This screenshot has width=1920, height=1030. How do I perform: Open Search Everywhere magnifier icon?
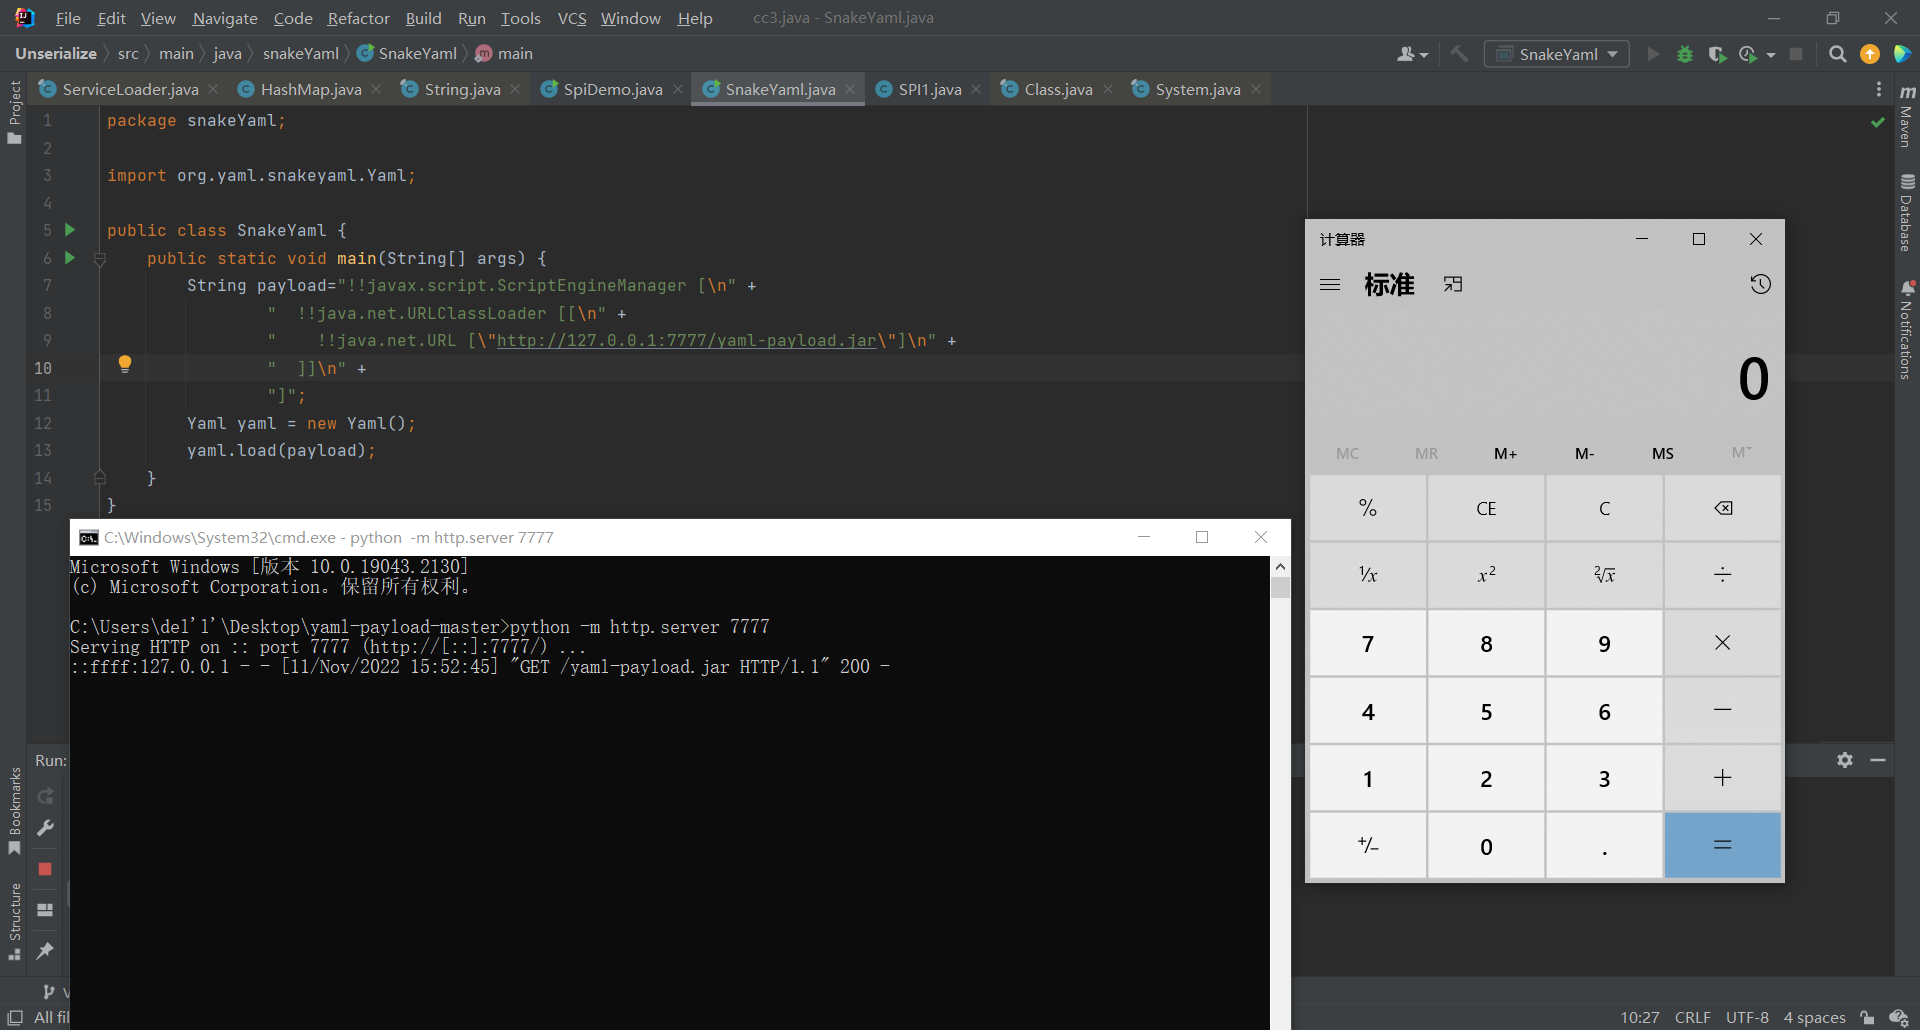click(x=1837, y=54)
